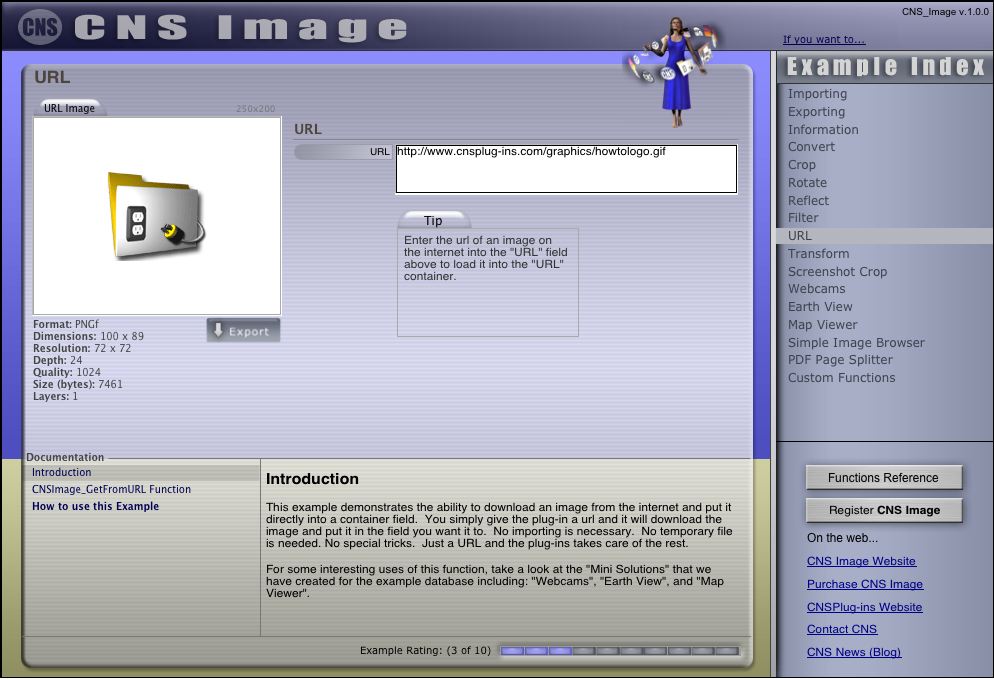994x679 pixels.
Task: Click the Functions Reference button
Action: coord(884,477)
